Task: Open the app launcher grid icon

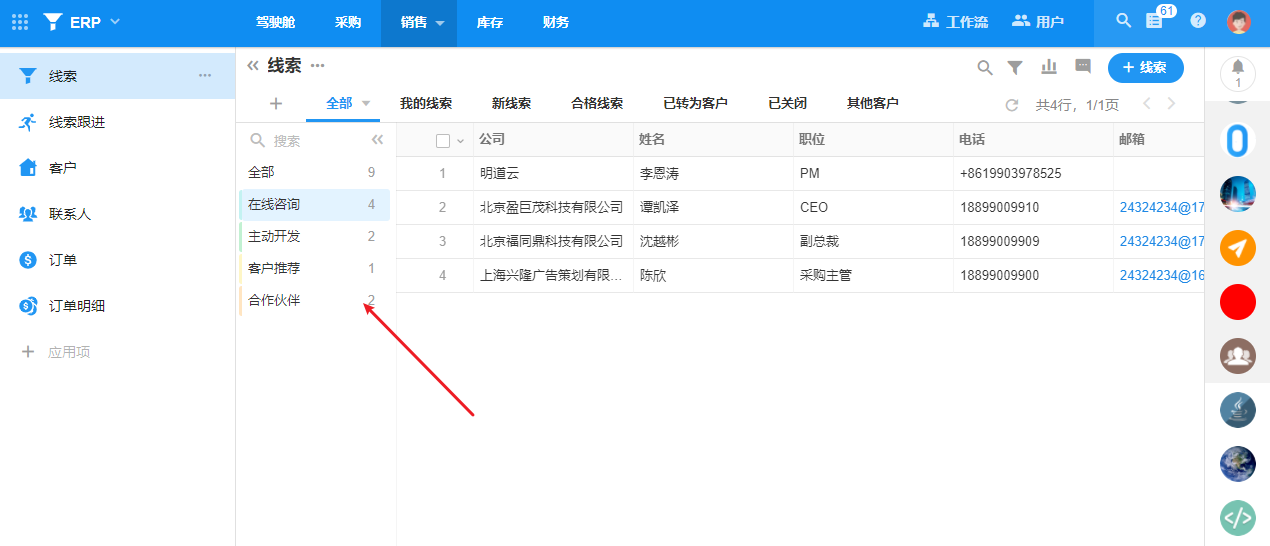Action: click(20, 22)
